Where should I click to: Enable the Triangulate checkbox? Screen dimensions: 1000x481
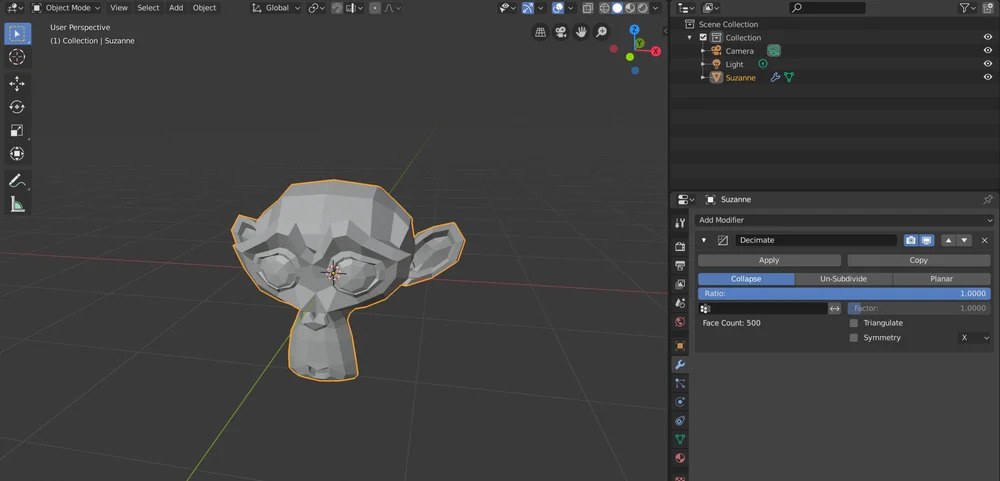pos(853,323)
